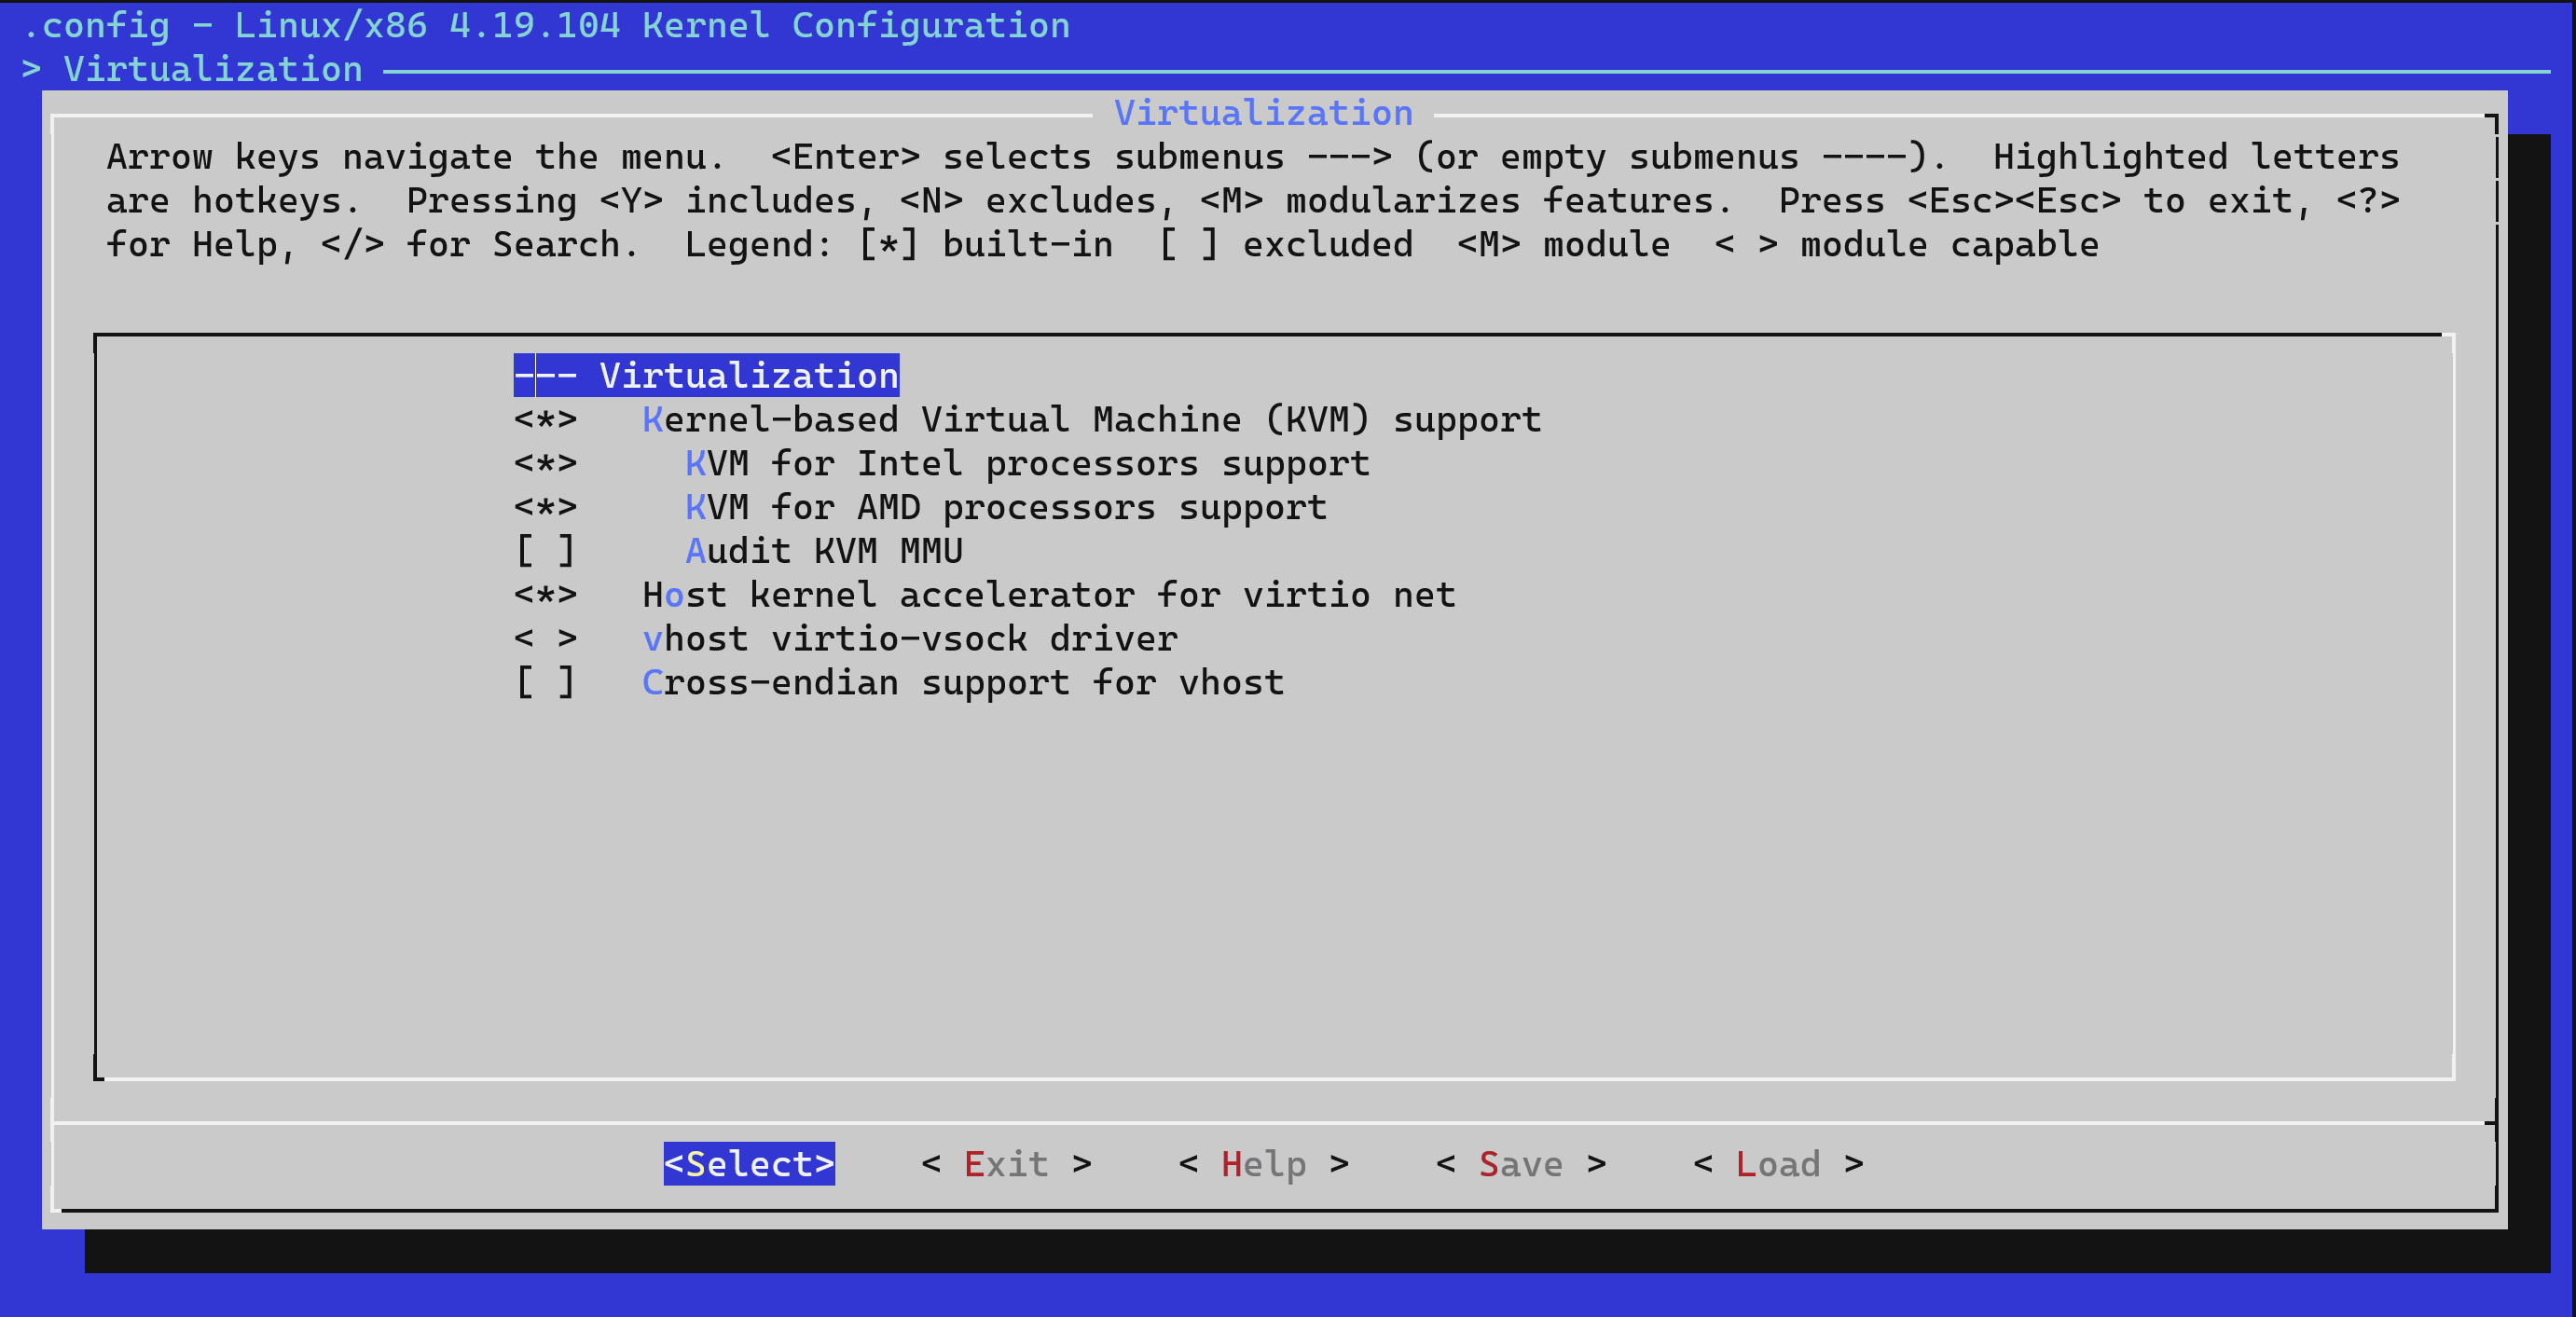This screenshot has height=1317, width=2576.
Task: Click the '> Virtualization' breadcrumb path
Action: tap(192, 69)
